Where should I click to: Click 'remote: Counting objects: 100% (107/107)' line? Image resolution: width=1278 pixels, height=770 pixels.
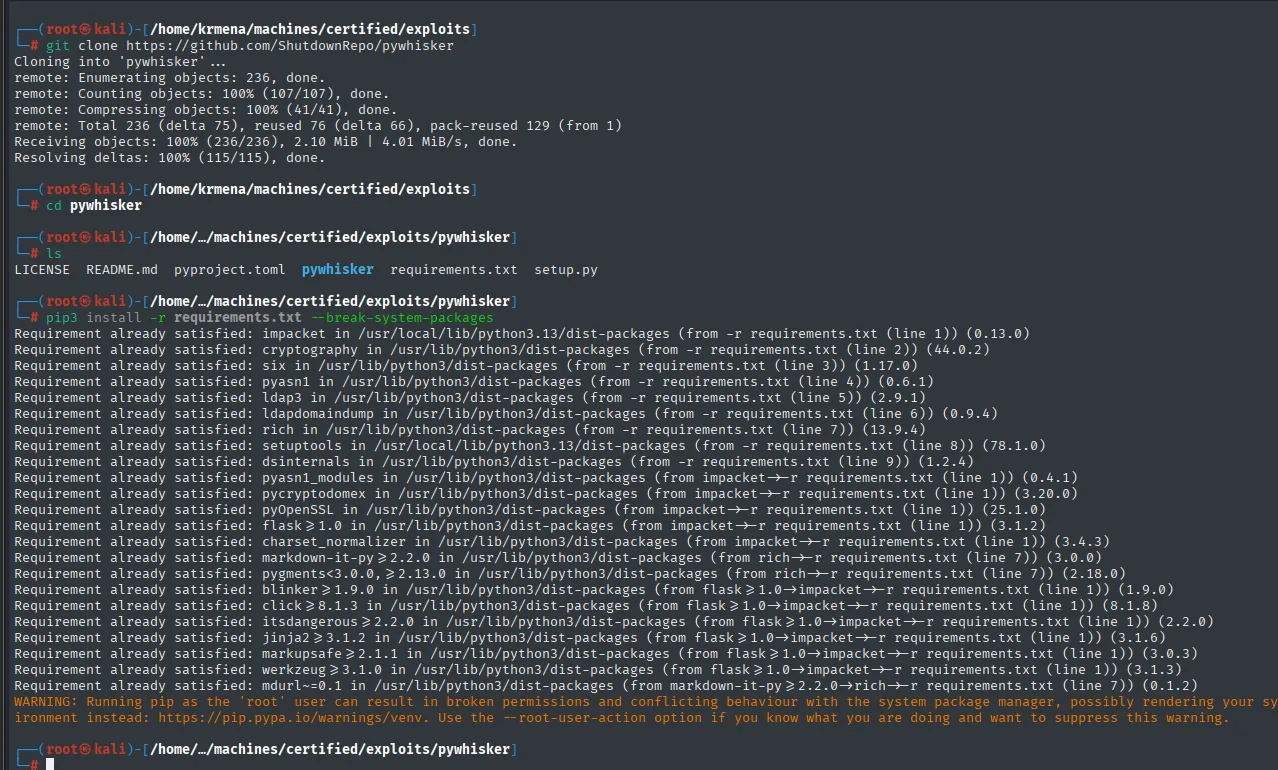point(202,93)
